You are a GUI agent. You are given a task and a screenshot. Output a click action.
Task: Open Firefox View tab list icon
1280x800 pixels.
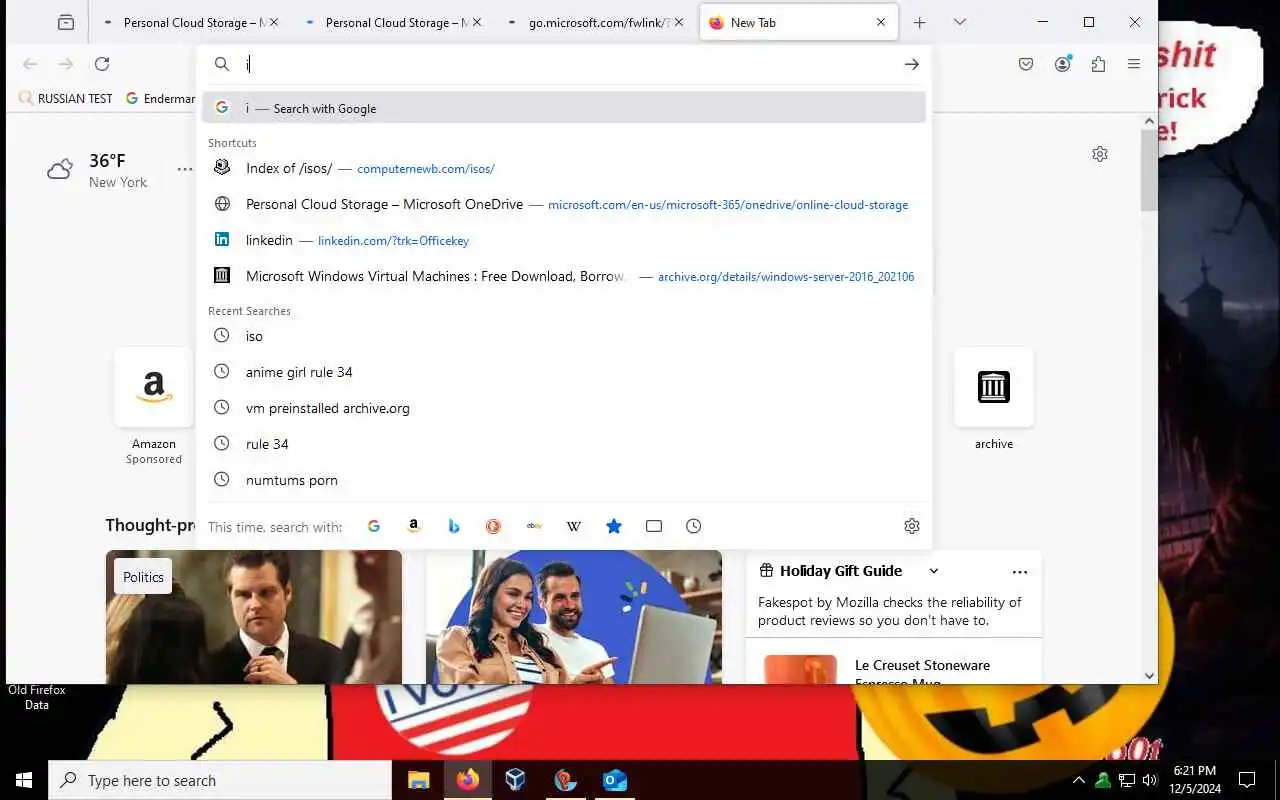pos(66,22)
